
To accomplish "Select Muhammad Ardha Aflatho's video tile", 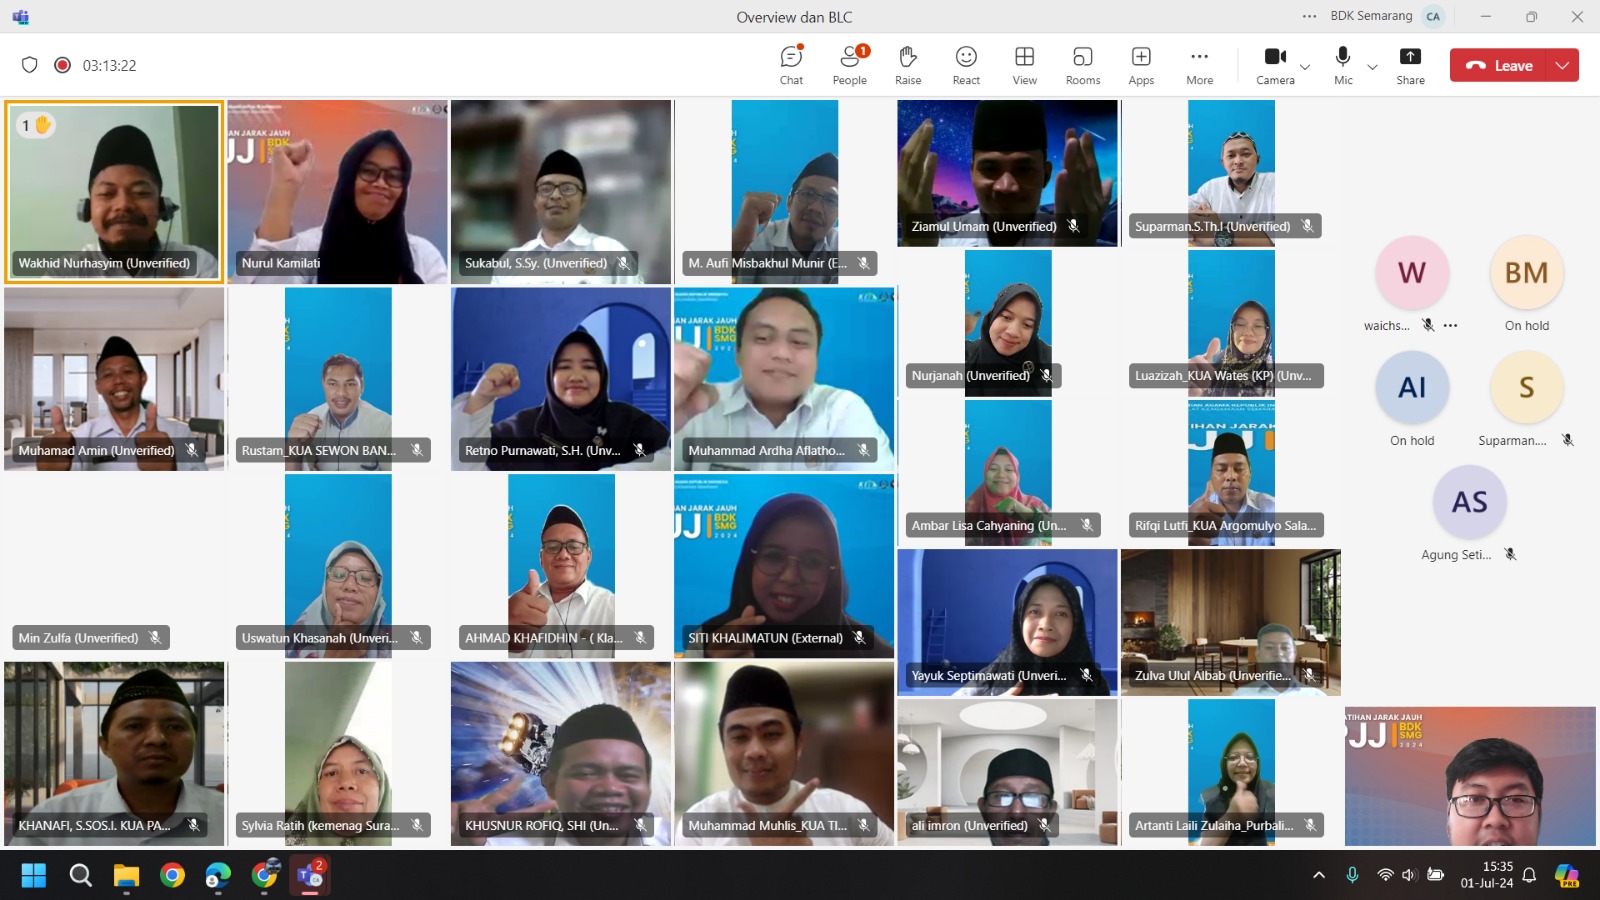I will 785,379.
